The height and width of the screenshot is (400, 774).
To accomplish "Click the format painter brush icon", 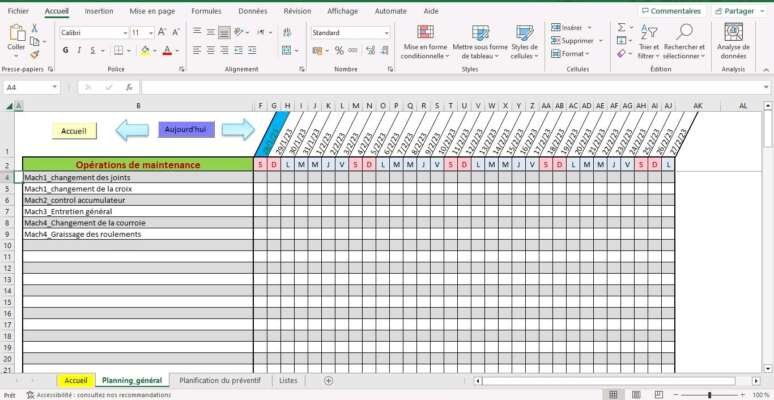I will (x=36, y=54).
